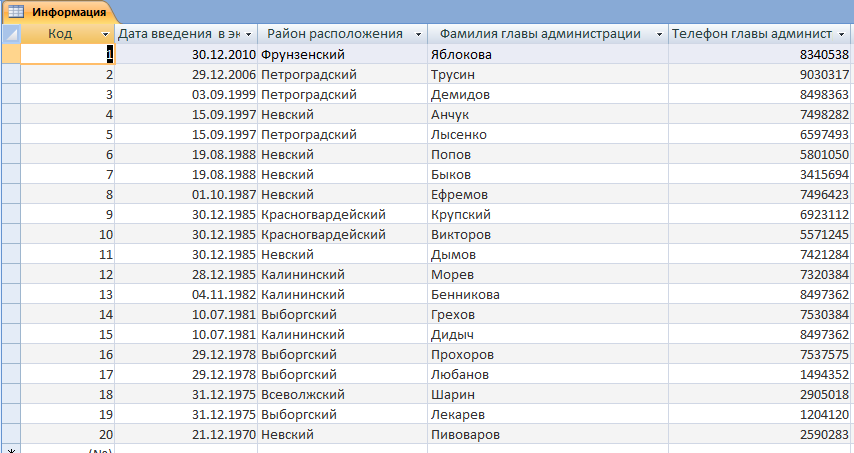The height and width of the screenshot is (453, 854).
Task: Click the date cell 03.09.1999
Action: click(x=186, y=94)
